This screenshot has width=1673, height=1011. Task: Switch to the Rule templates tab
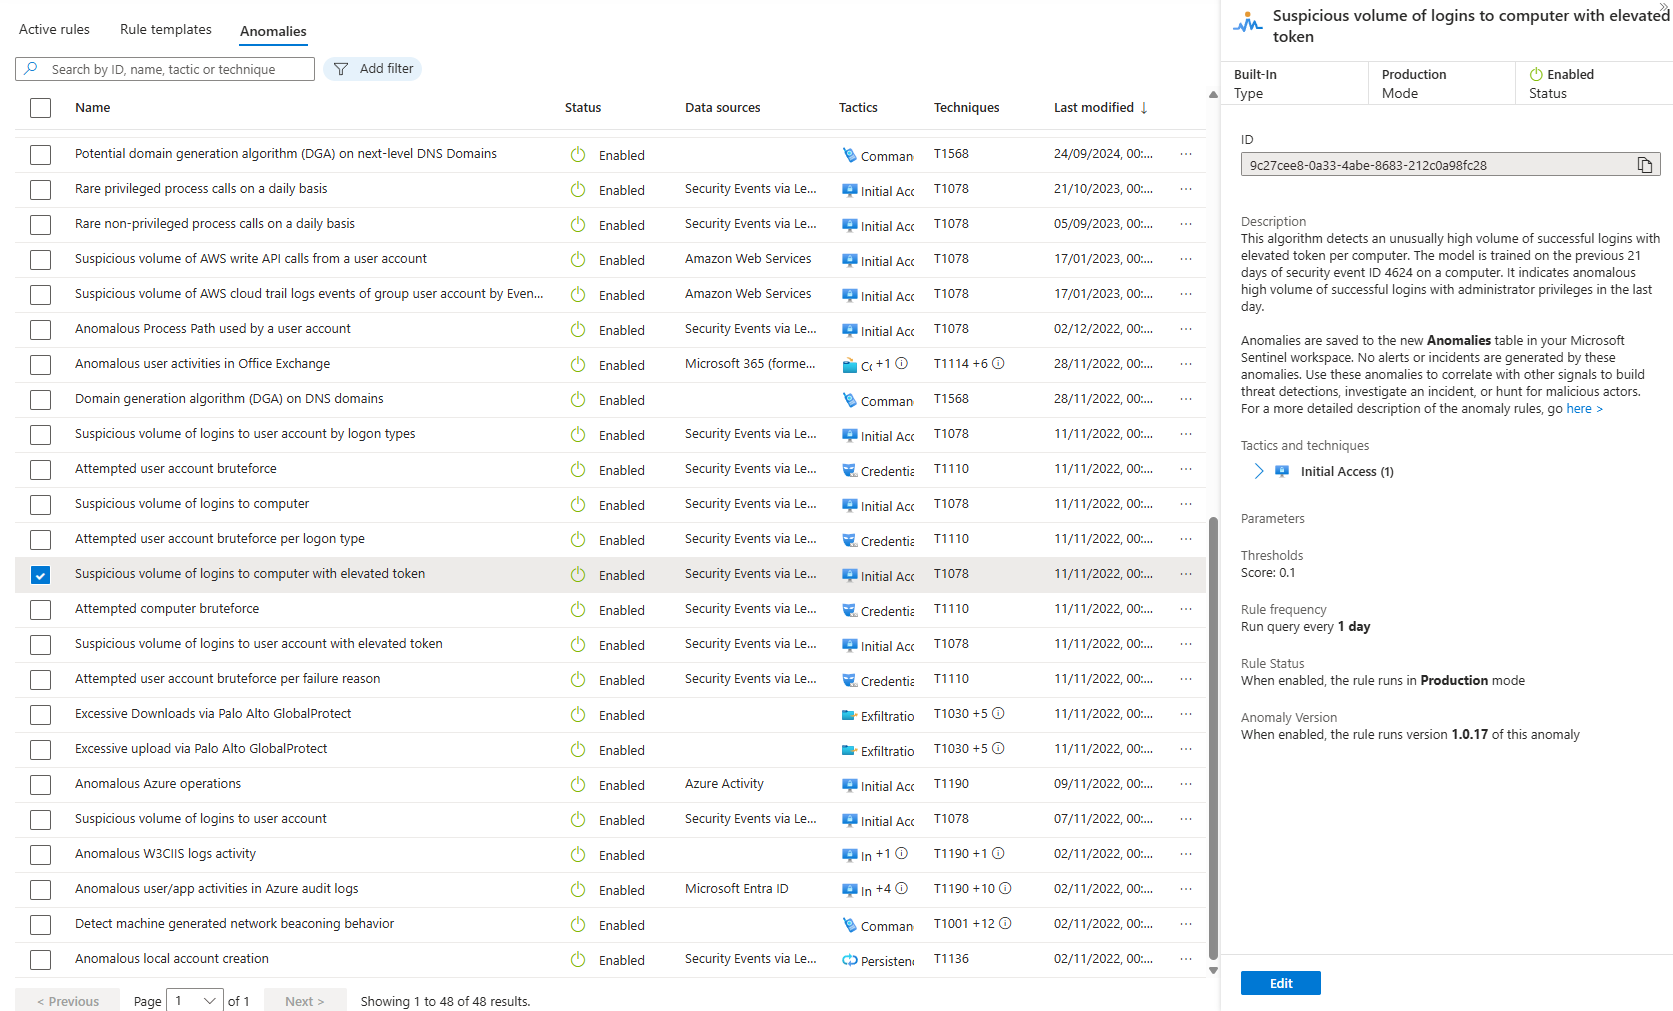coord(165,29)
